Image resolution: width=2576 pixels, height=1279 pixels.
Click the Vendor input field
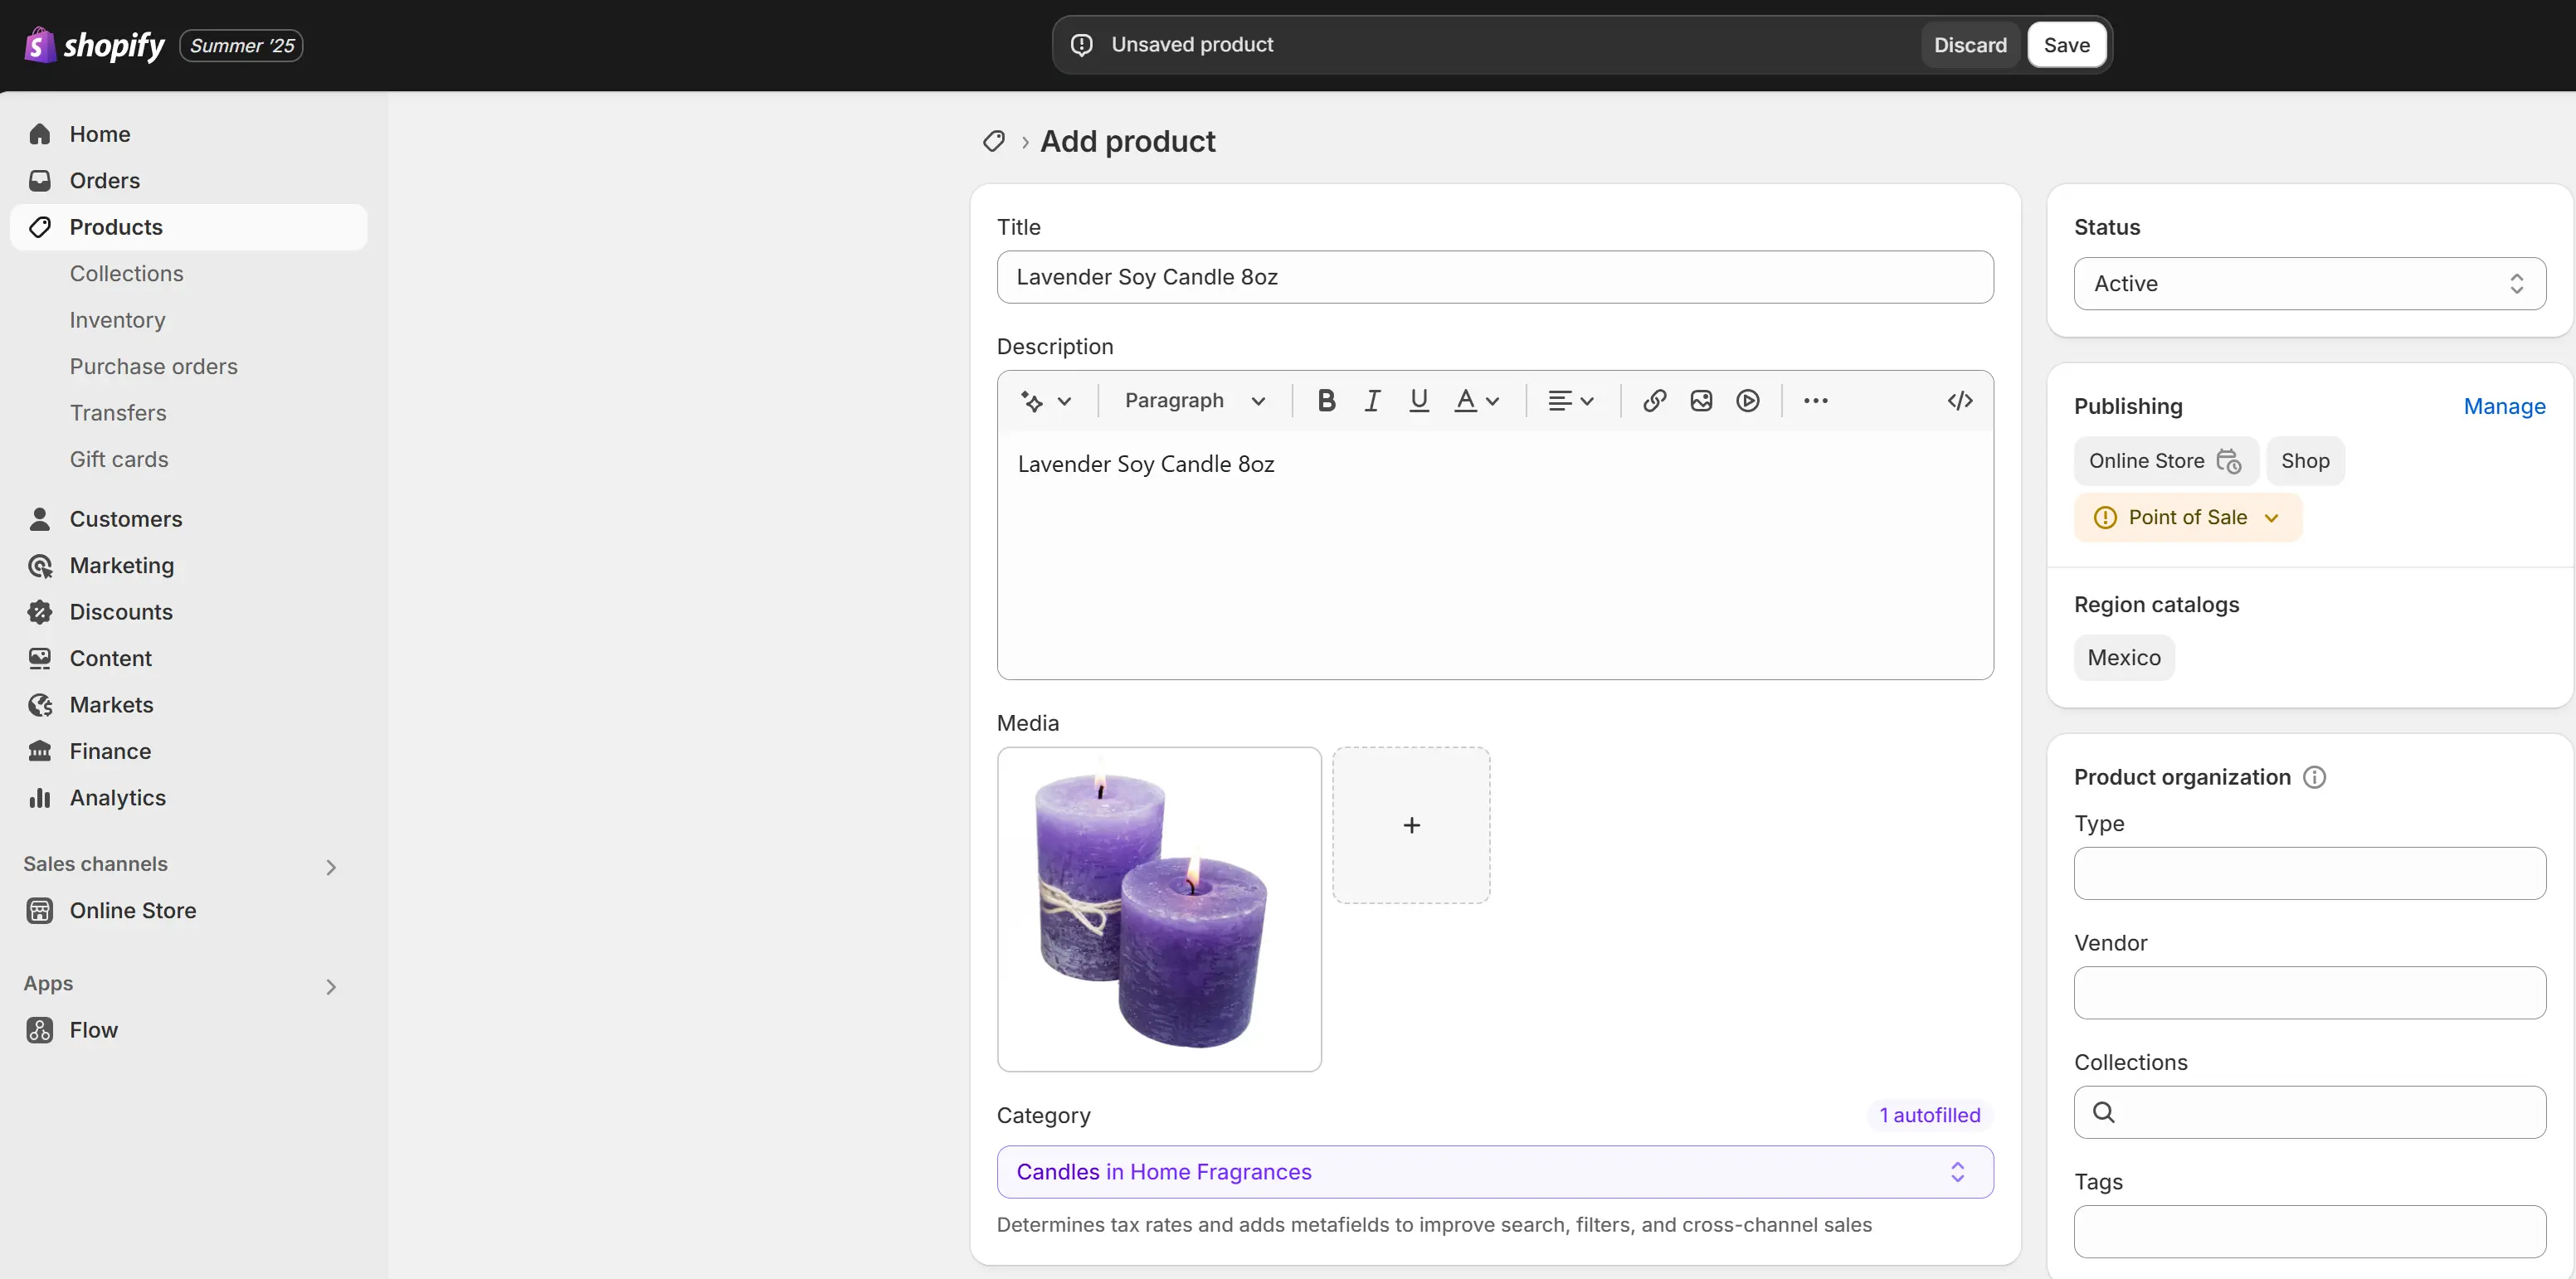2310,993
